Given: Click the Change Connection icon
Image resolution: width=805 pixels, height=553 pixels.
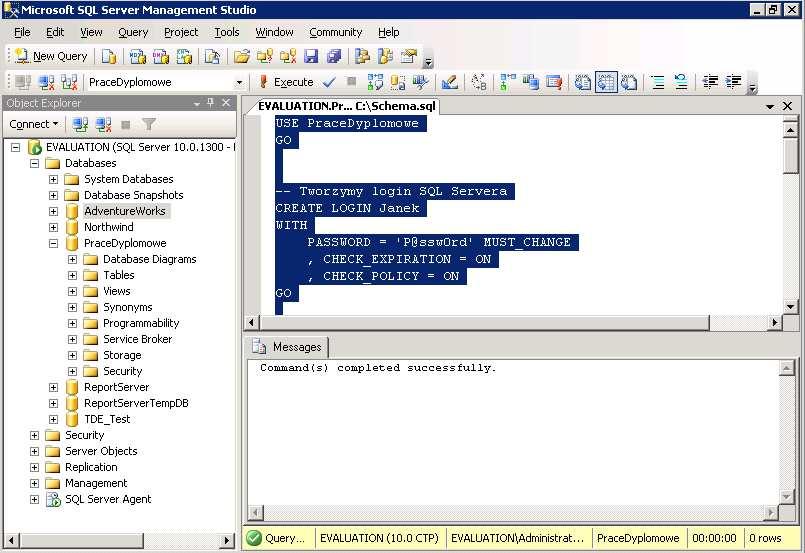Looking at the screenshot, I should [69, 82].
